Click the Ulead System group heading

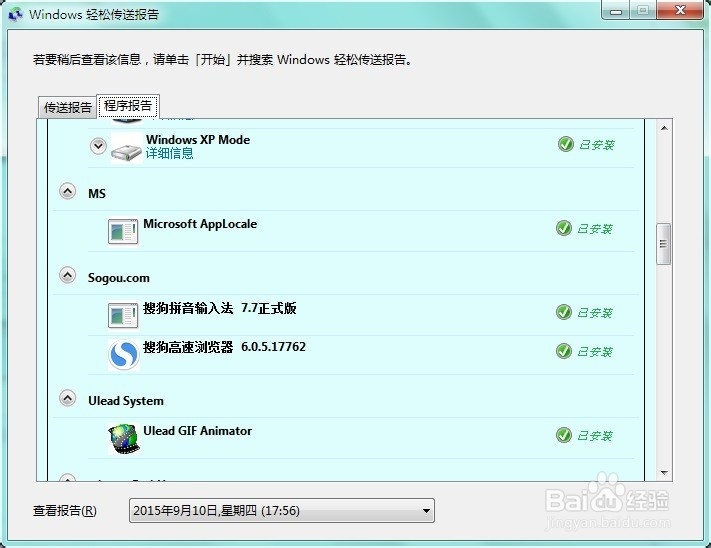(x=126, y=401)
